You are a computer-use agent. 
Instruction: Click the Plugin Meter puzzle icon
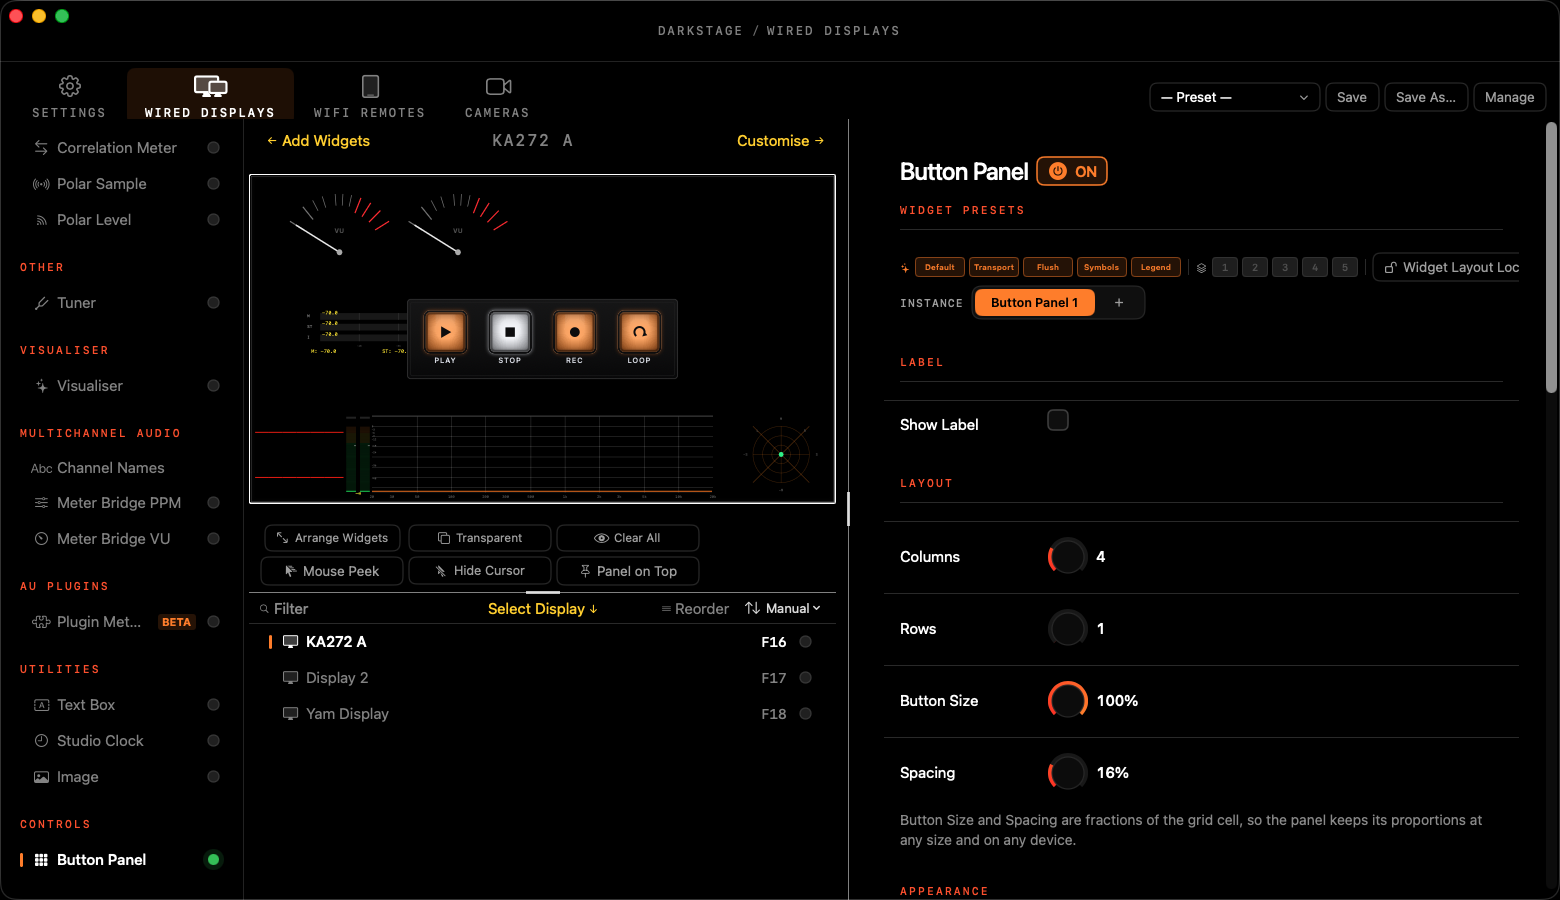click(x=41, y=622)
